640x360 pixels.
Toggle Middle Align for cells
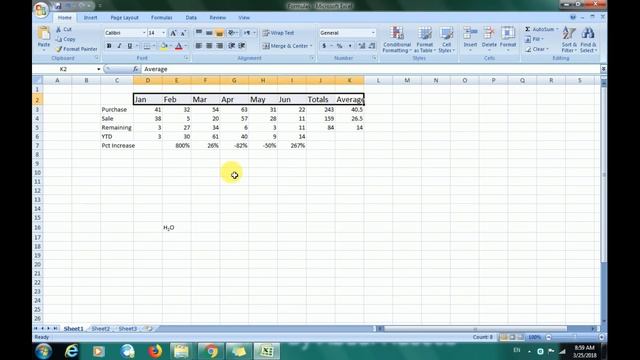(209, 33)
